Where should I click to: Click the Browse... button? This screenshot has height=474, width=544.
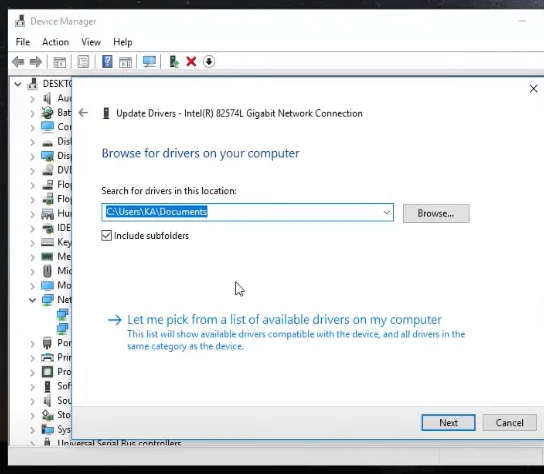436,213
